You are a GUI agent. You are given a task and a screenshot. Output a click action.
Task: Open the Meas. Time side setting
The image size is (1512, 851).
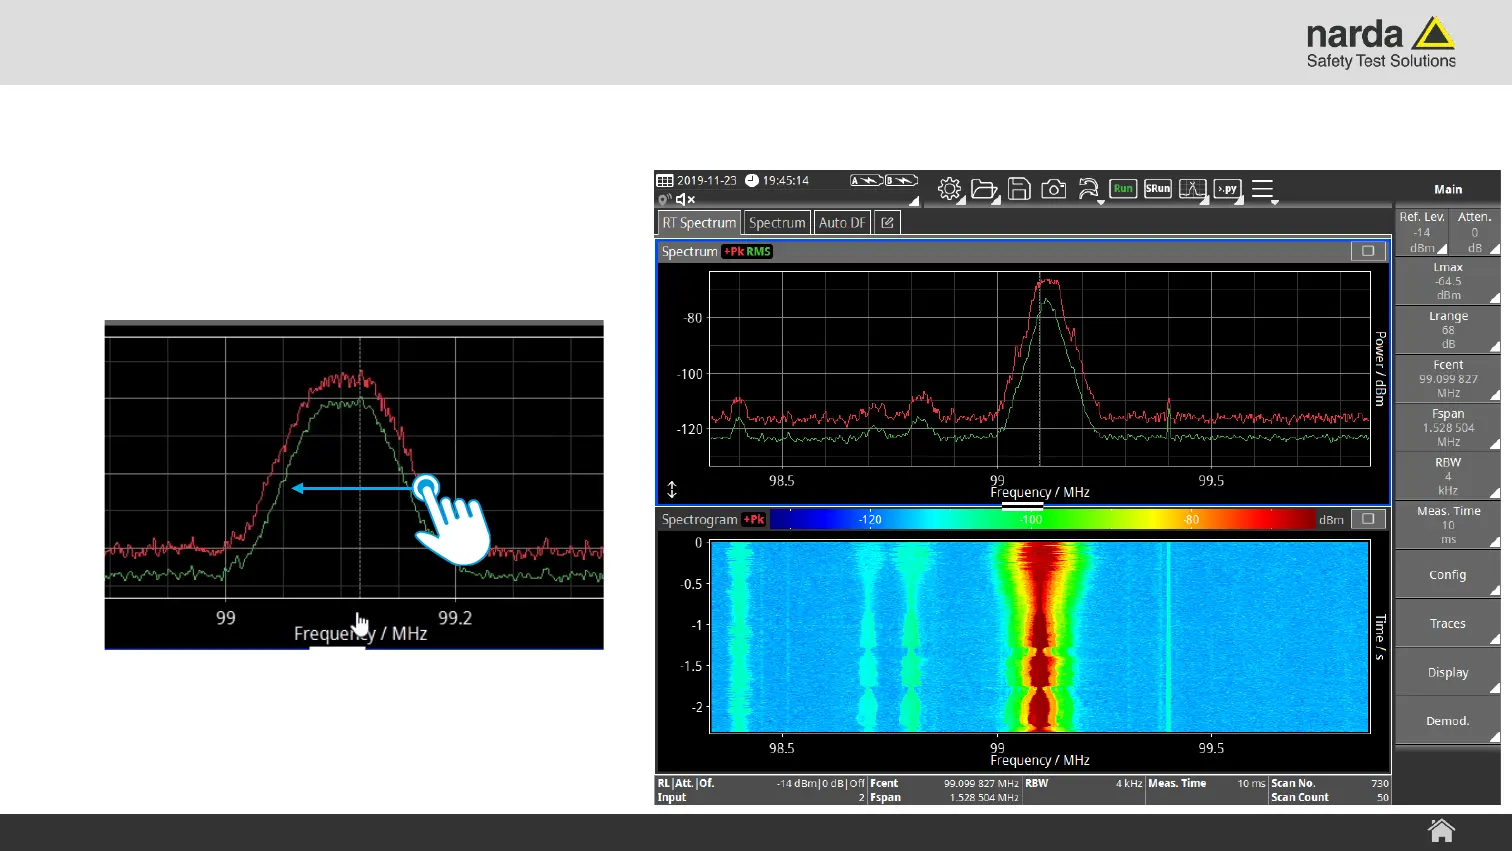pos(1448,525)
